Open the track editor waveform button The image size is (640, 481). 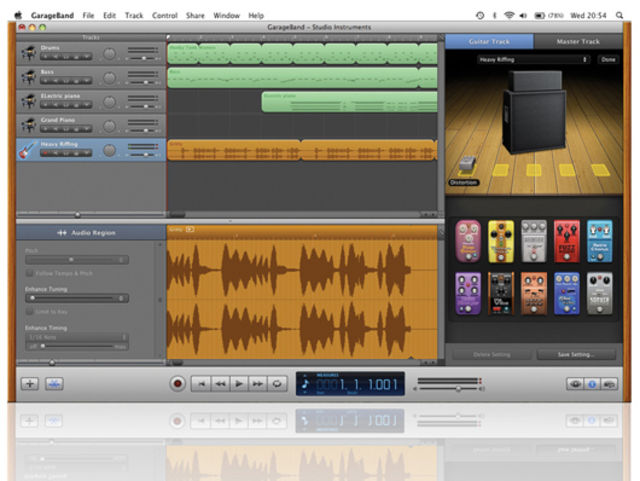pyautogui.click(x=54, y=384)
